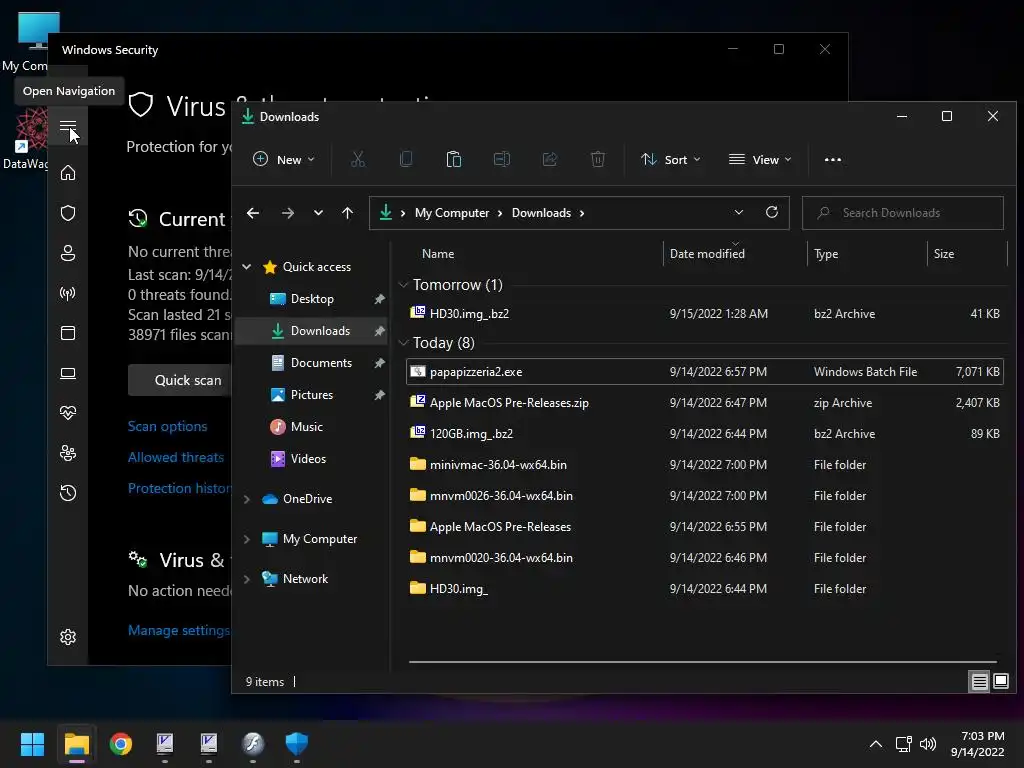Screen dimensions: 1024x768
Task: Open Manage settings link
Action: (x=179, y=630)
